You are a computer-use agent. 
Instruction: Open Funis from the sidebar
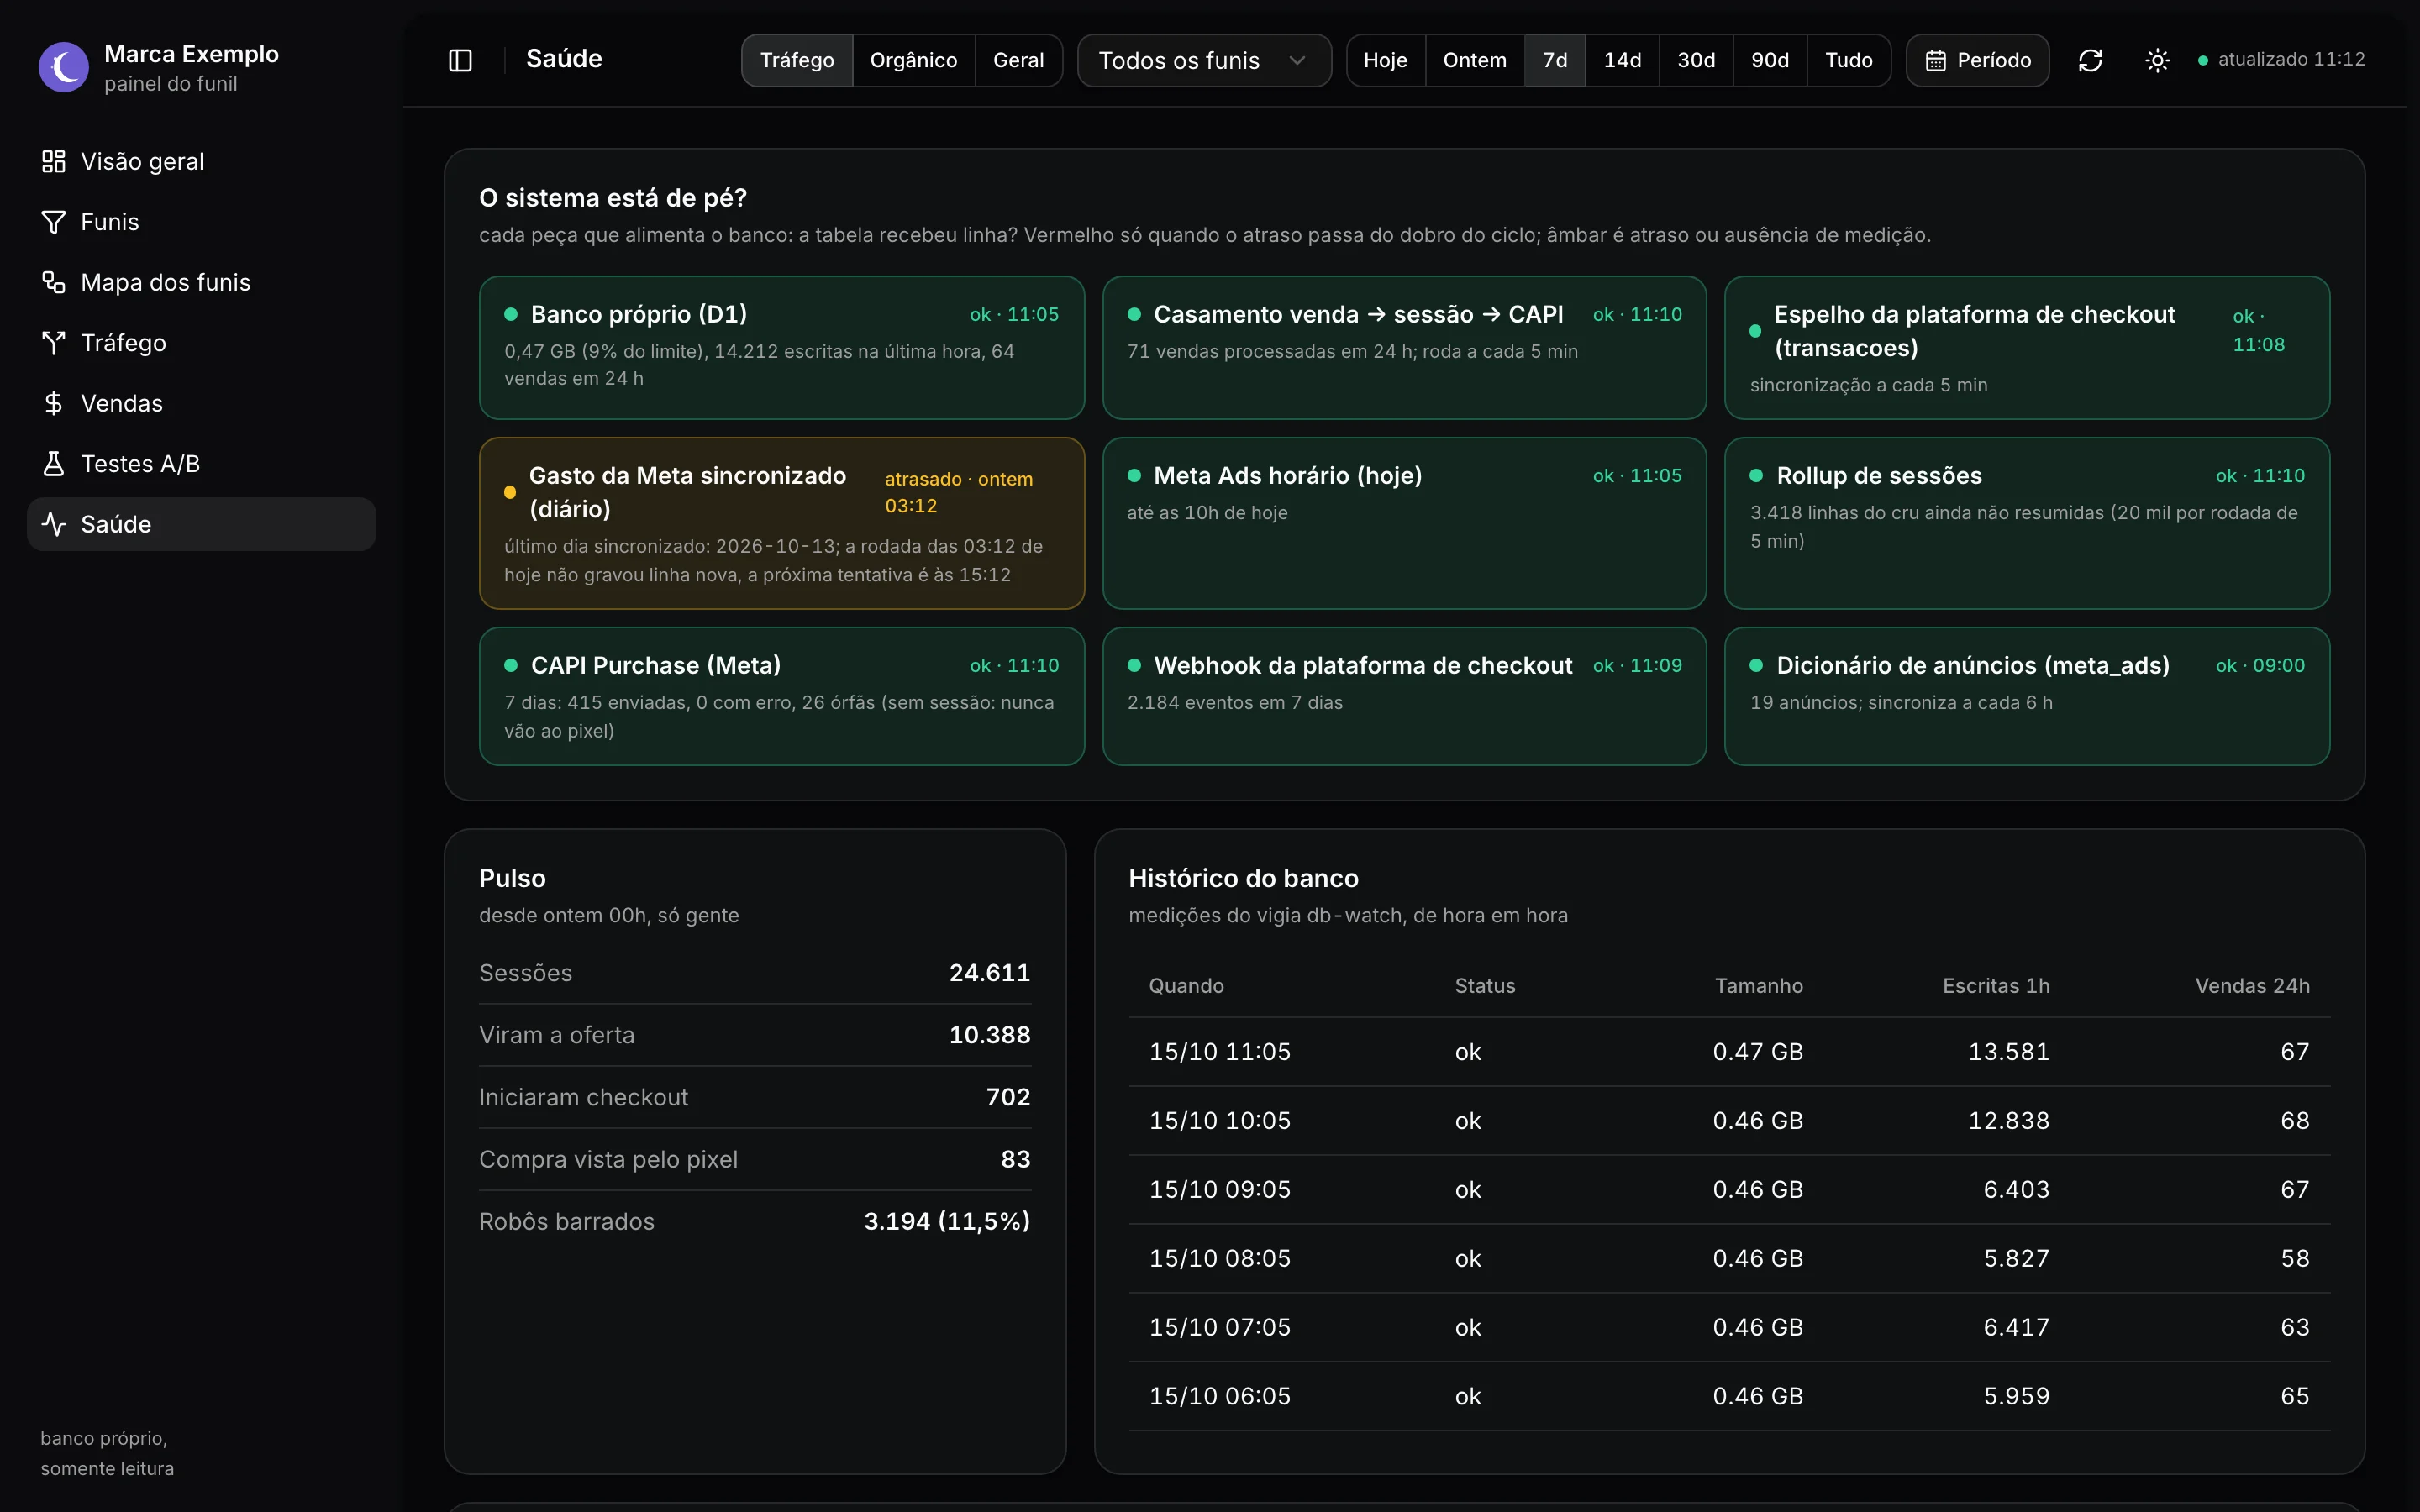pyautogui.click(x=201, y=222)
